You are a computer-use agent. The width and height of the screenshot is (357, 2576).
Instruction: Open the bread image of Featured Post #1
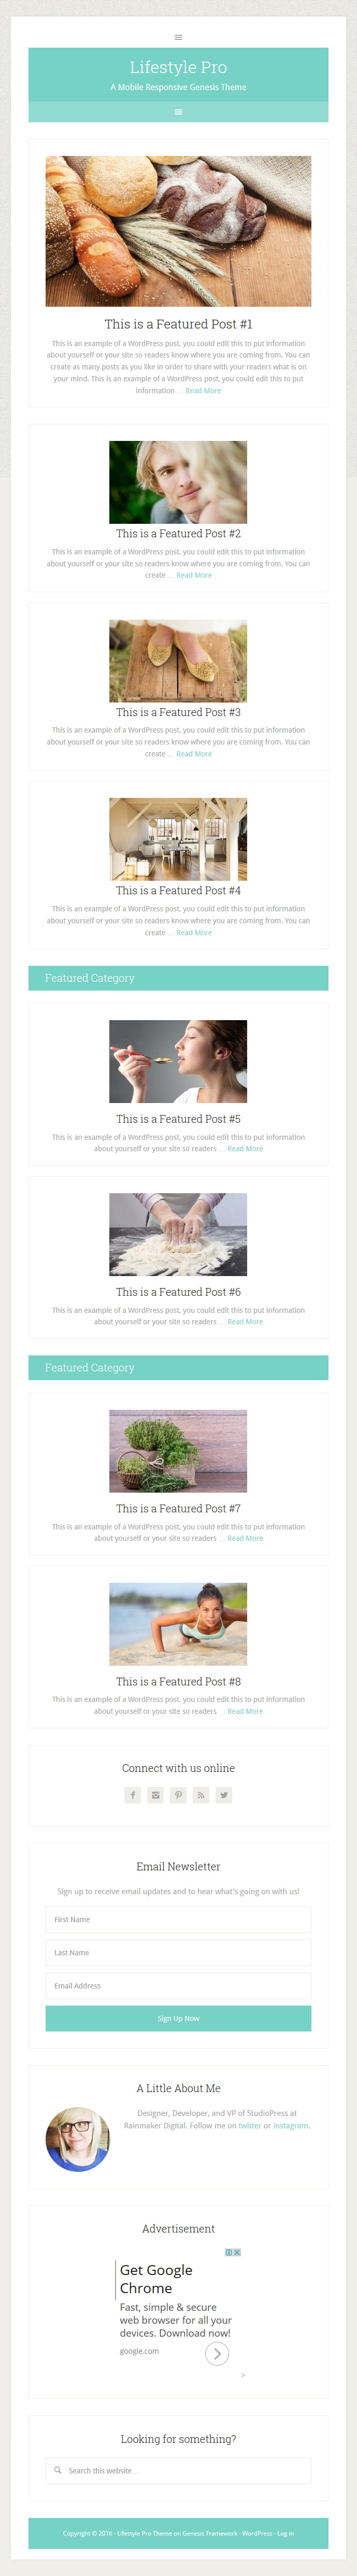pyautogui.click(x=178, y=231)
